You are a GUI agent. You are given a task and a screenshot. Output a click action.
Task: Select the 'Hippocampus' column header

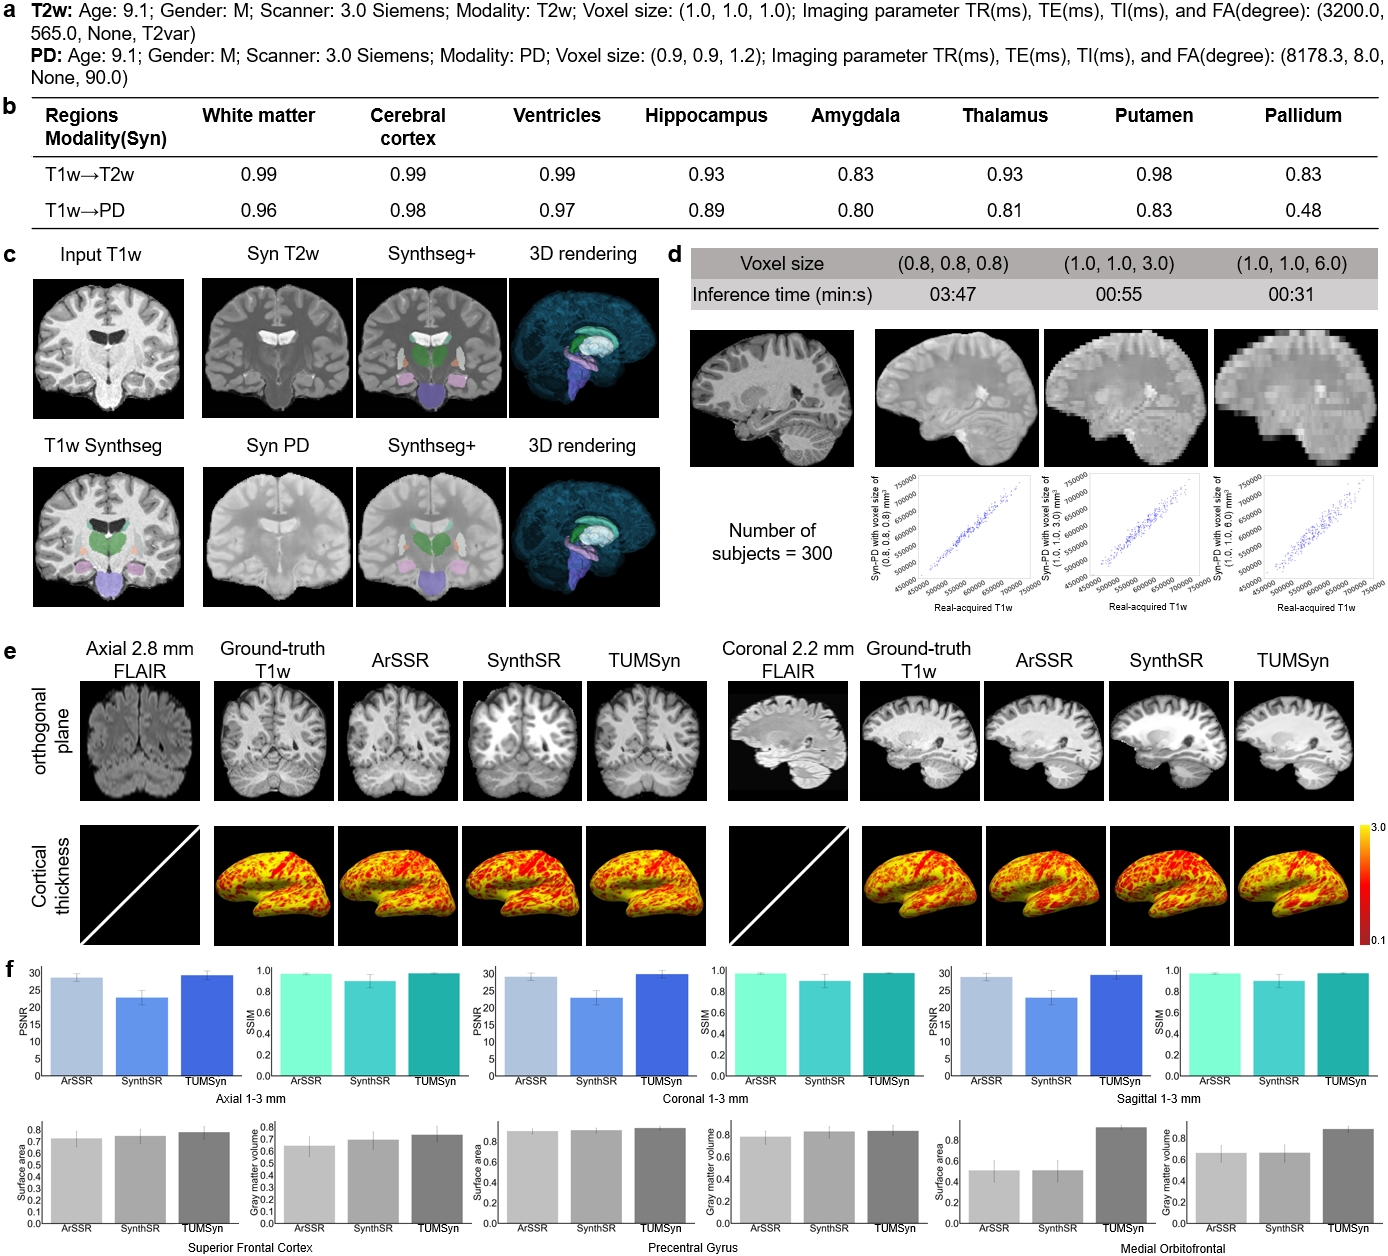click(706, 116)
